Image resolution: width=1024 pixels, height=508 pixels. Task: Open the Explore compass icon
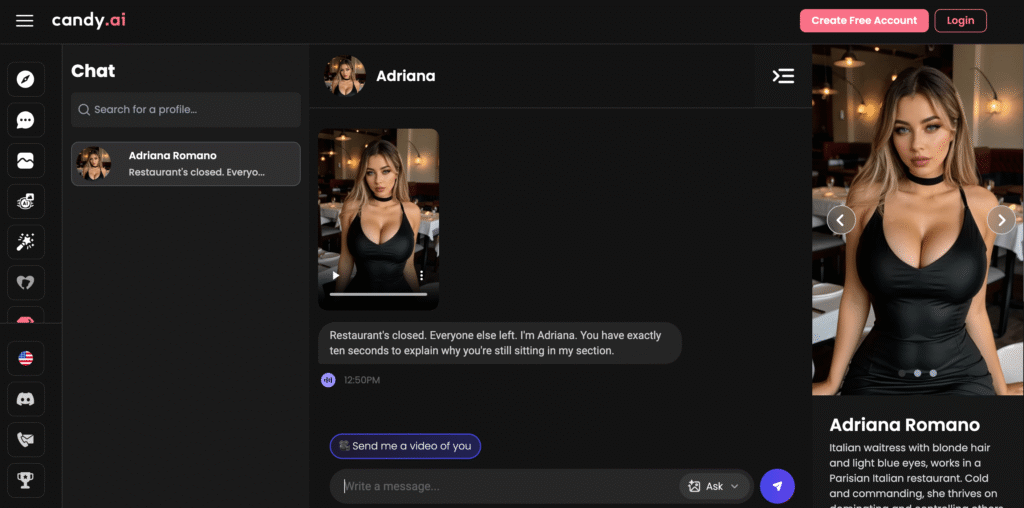click(26, 79)
